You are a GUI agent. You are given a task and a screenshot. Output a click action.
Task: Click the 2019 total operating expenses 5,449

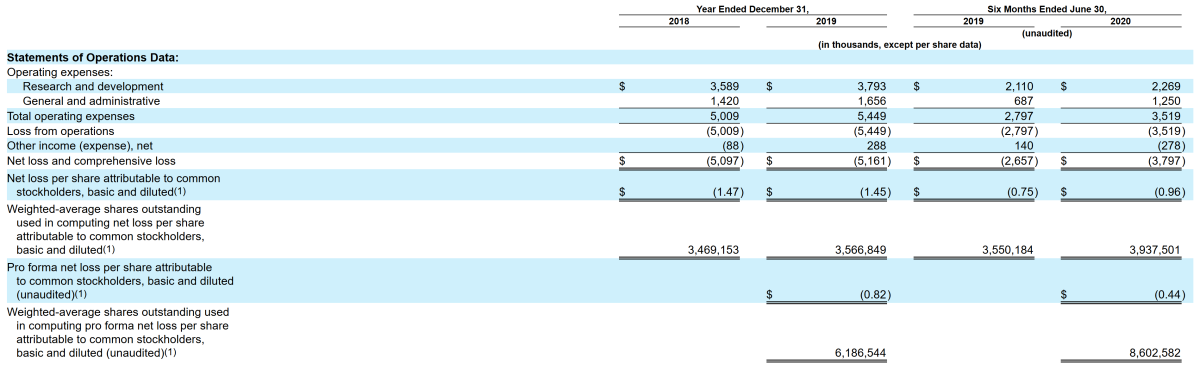tap(870, 116)
